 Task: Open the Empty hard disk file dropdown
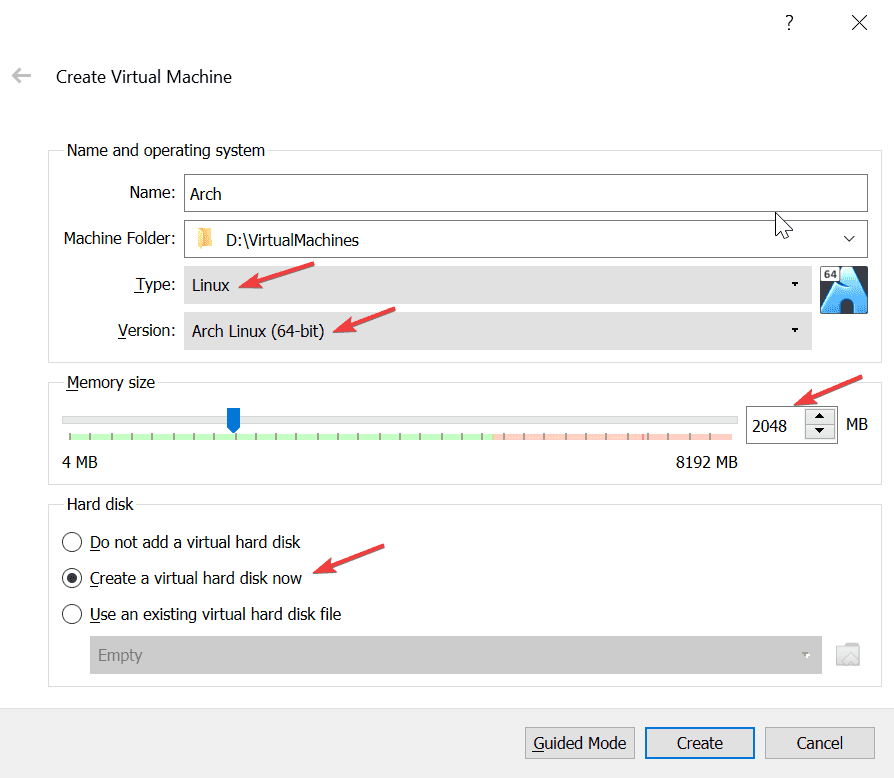456,655
